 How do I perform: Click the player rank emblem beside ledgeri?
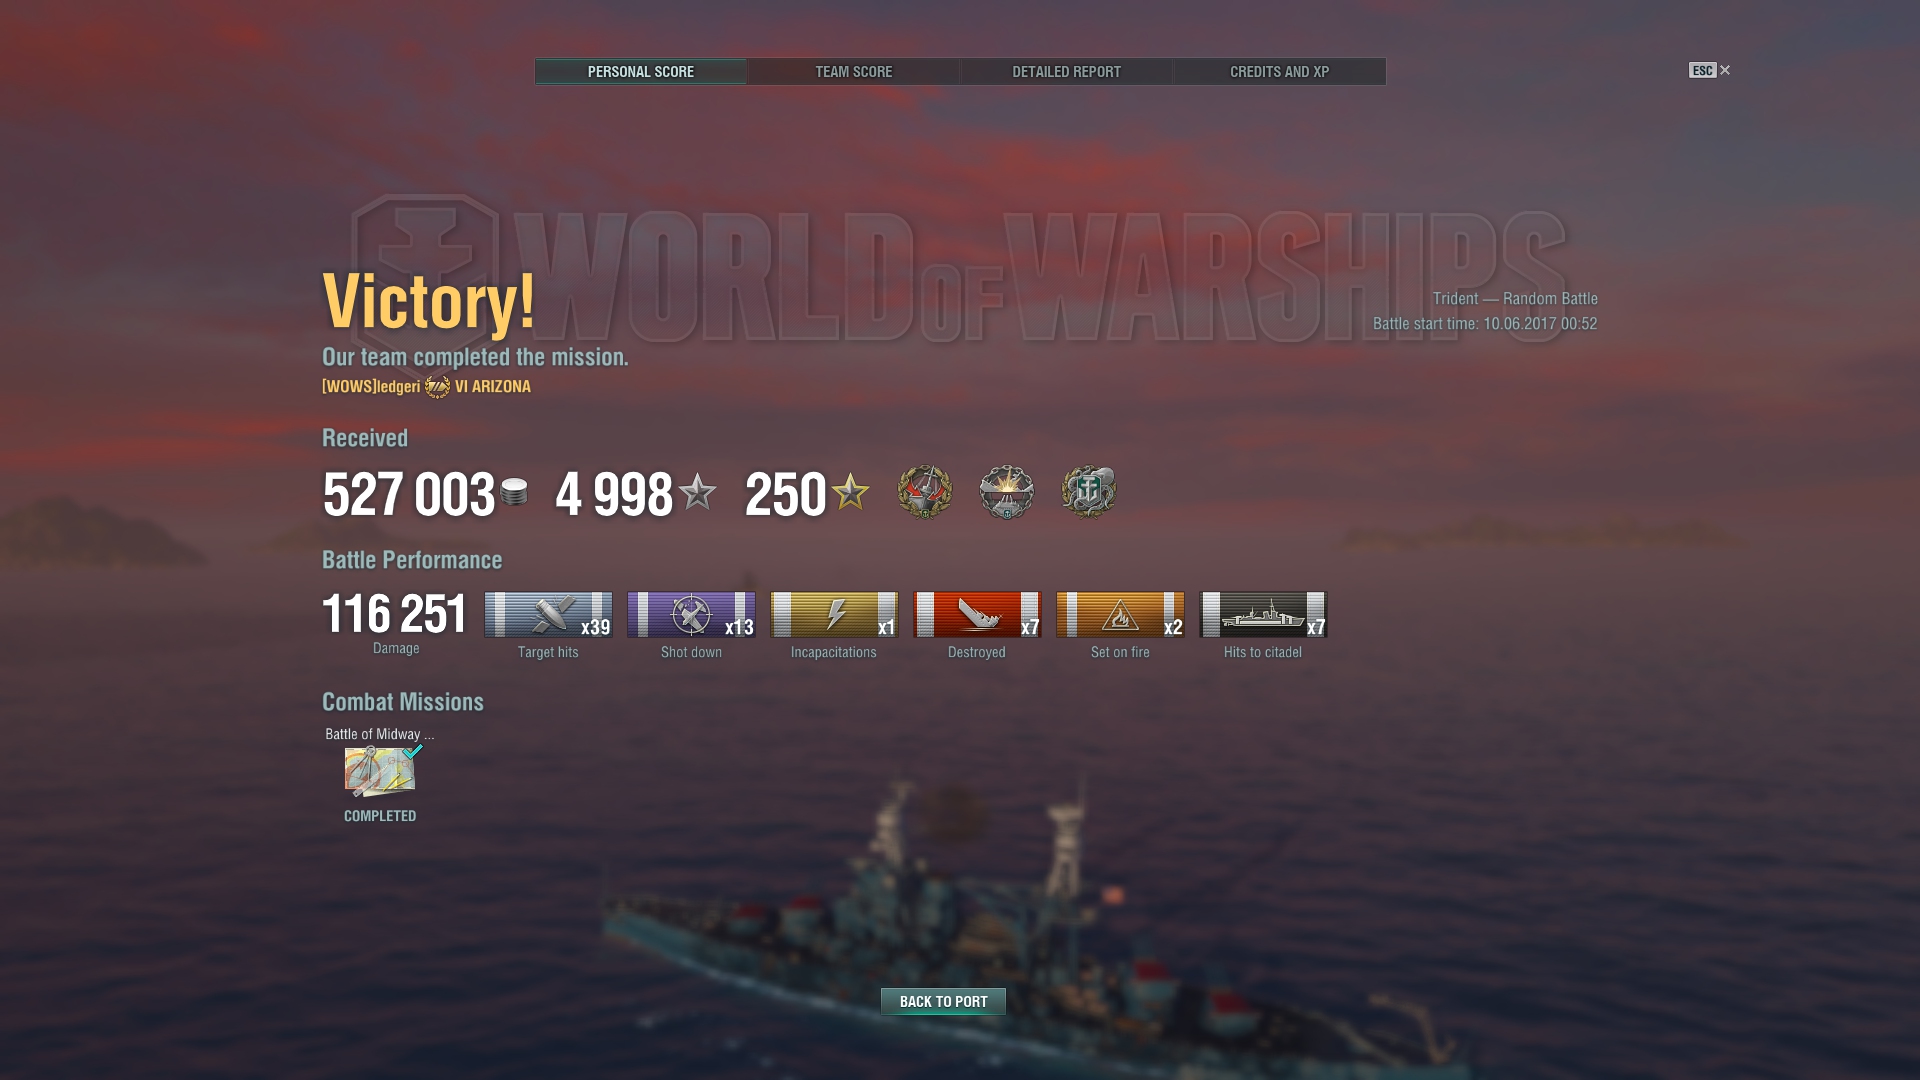[437, 387]
